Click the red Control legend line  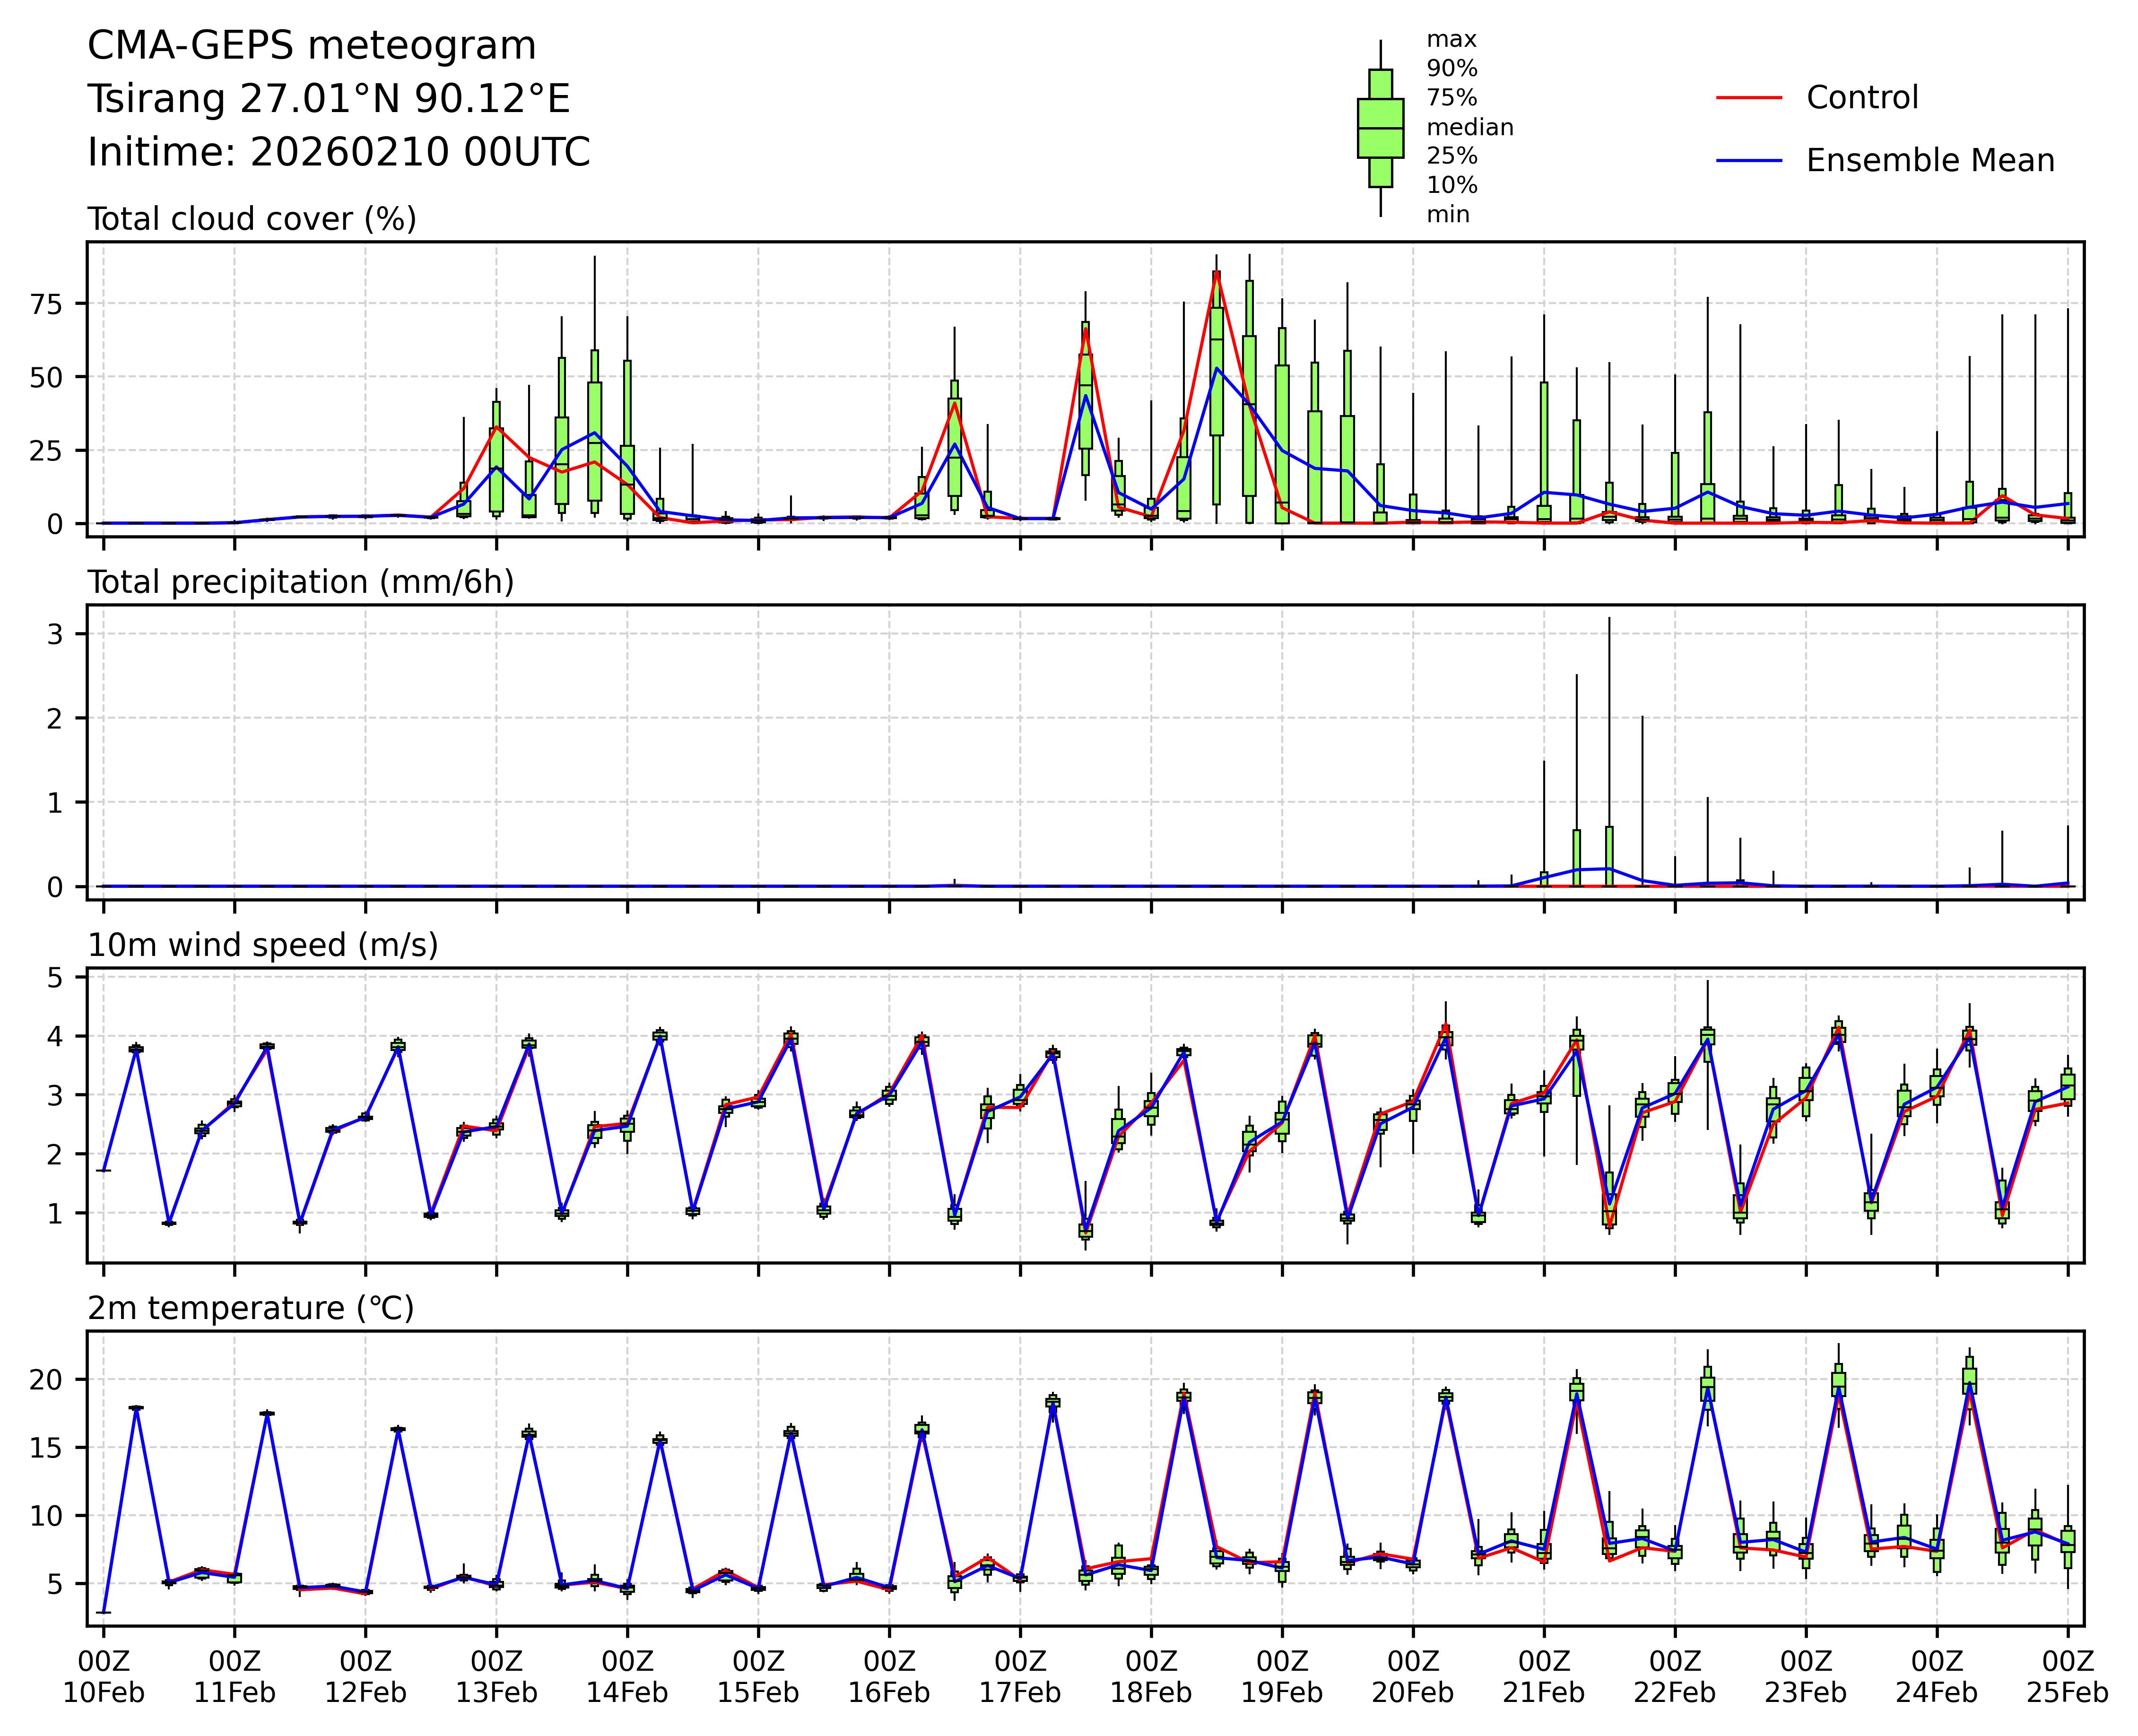coord(1749,98)
